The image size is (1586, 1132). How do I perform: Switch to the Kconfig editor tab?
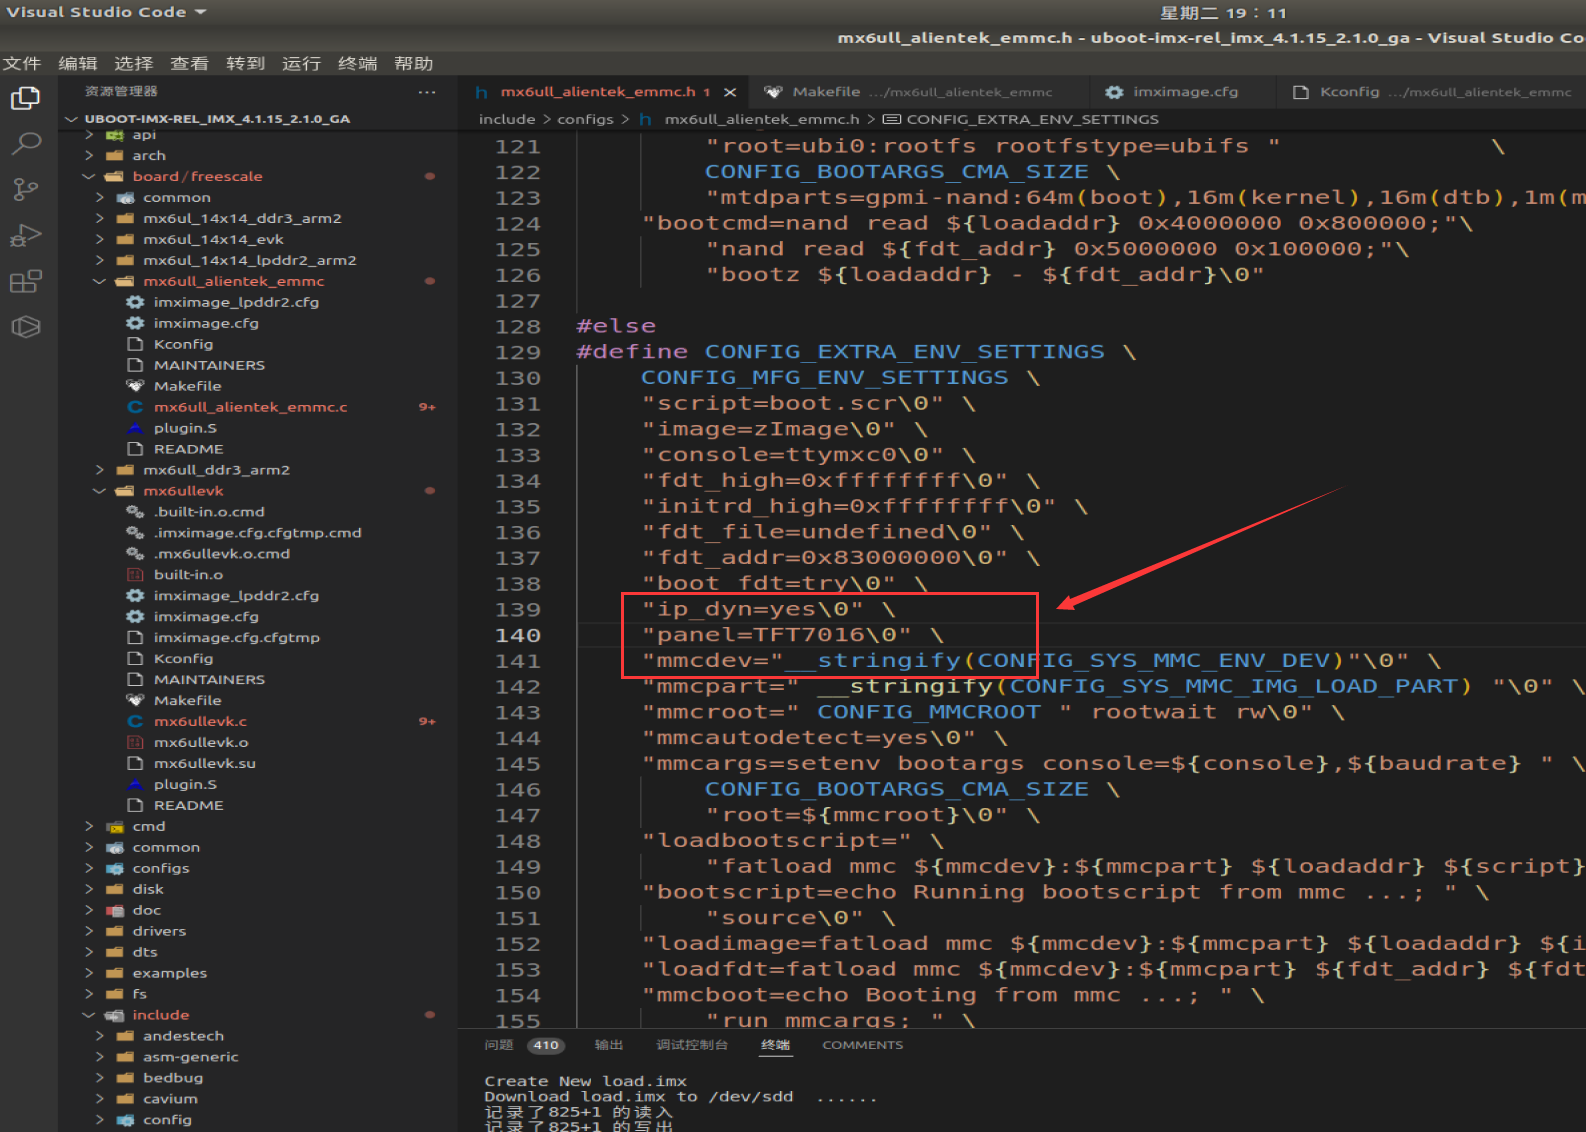1432,92
